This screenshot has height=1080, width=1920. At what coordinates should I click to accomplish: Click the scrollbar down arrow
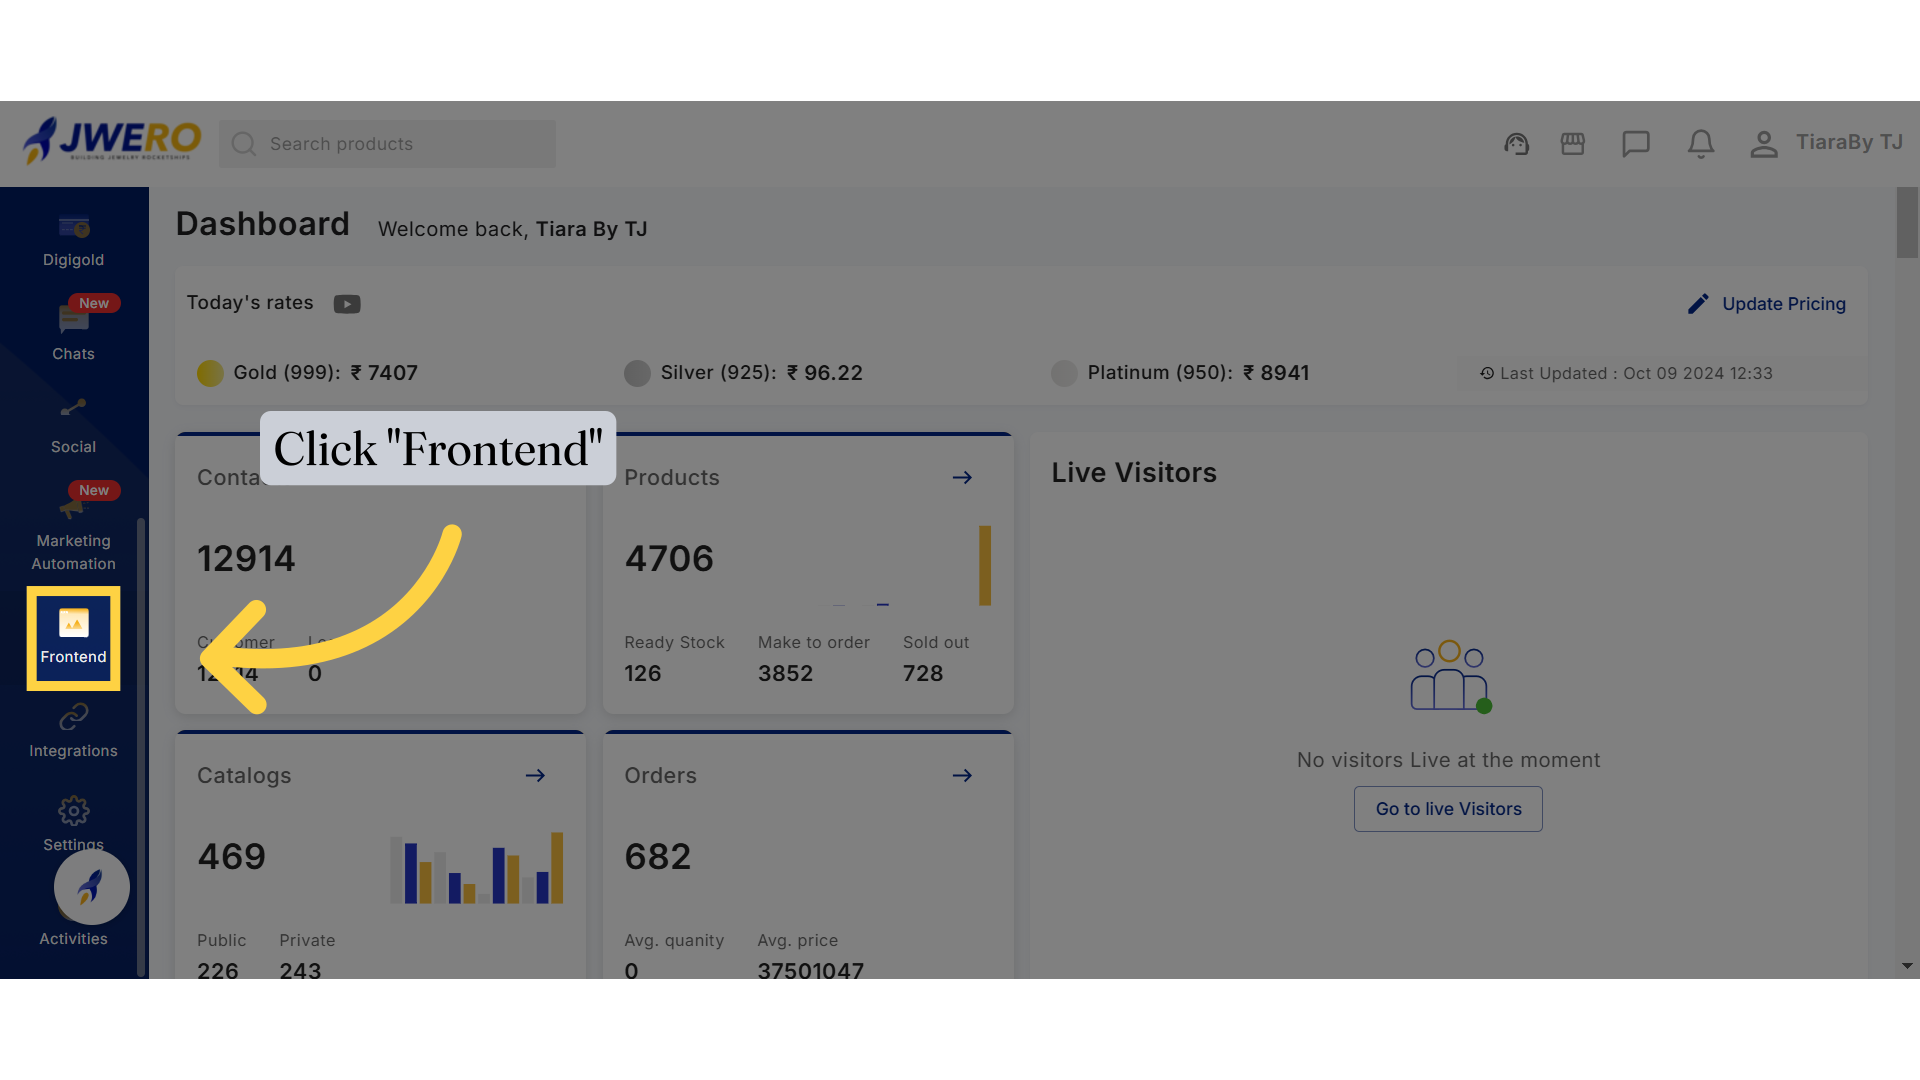tap(1907, 966)
